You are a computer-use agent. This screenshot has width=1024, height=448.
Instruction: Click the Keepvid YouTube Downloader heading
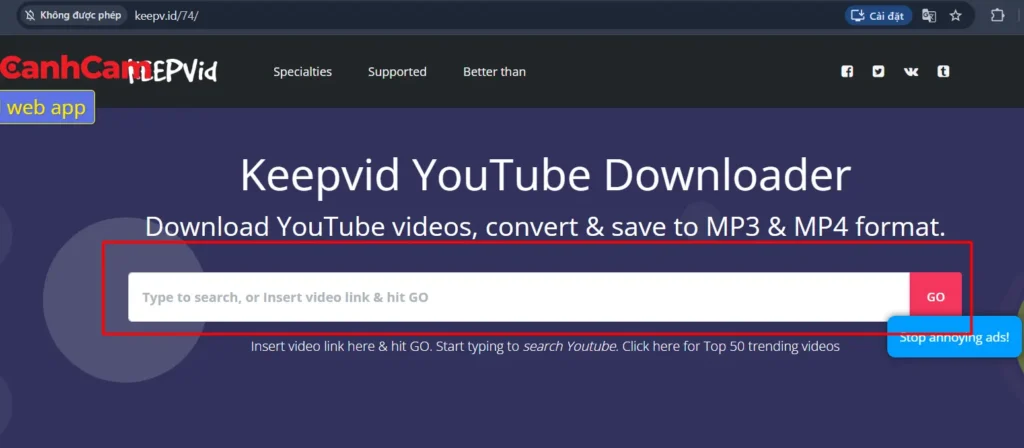pos(545,176)
